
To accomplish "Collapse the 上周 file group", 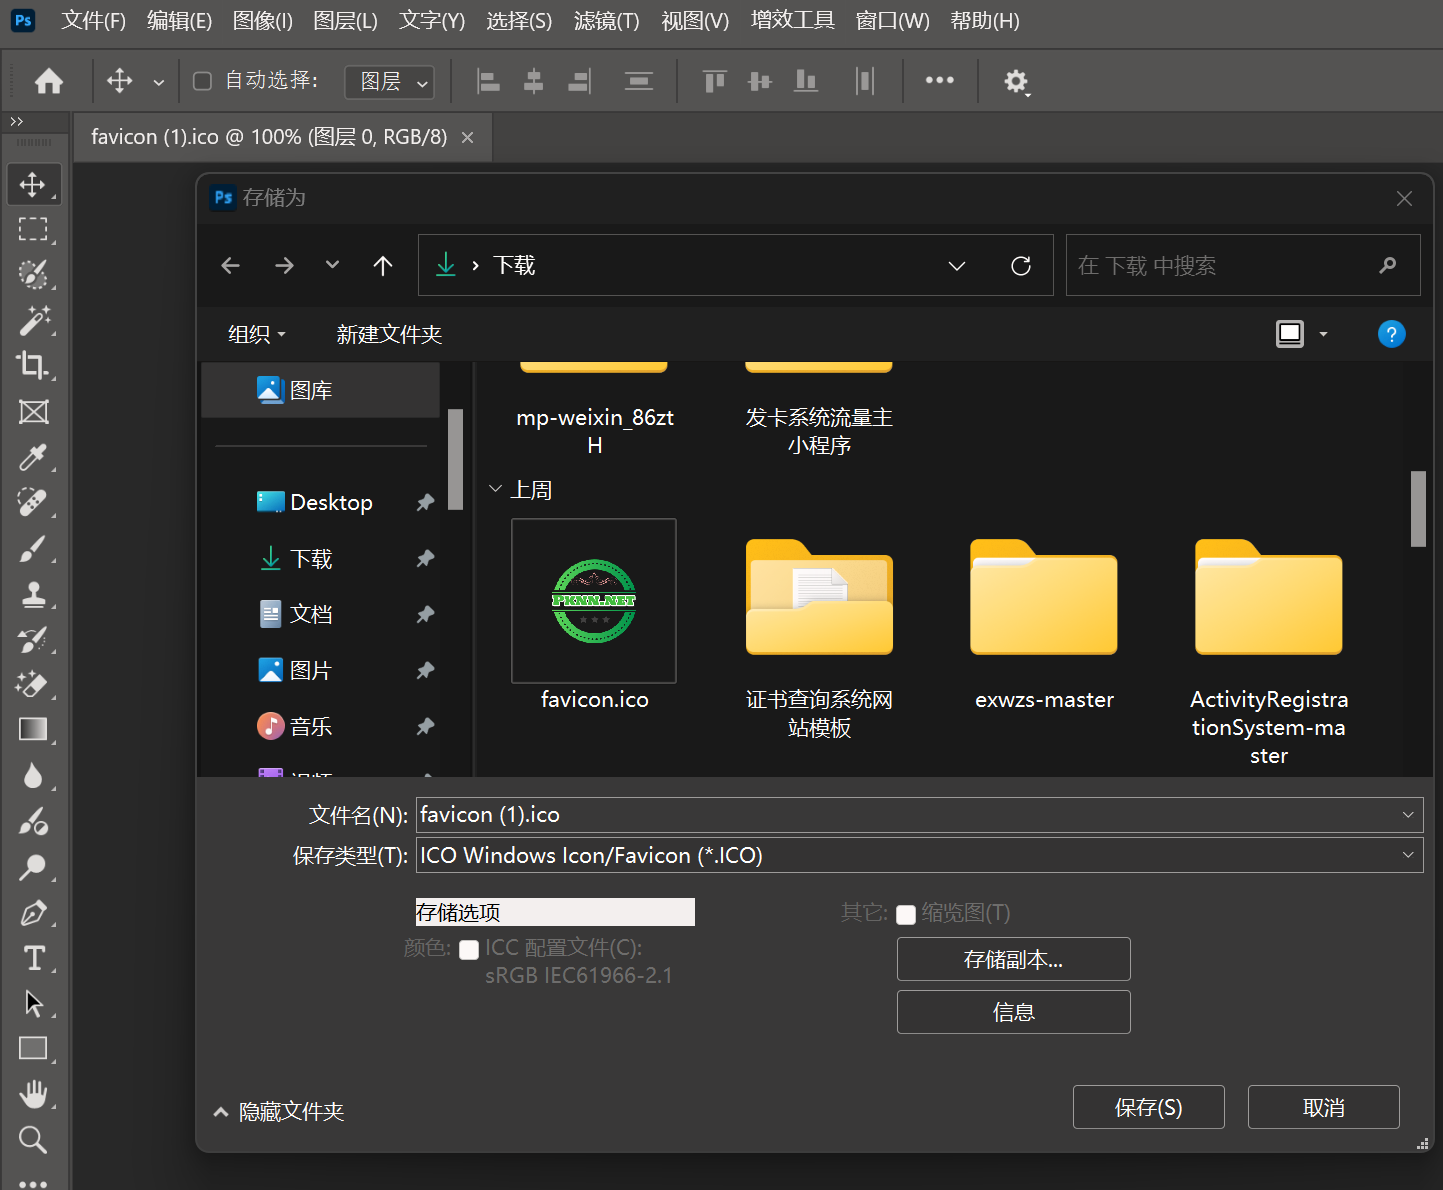I will (x=495, y=489).
